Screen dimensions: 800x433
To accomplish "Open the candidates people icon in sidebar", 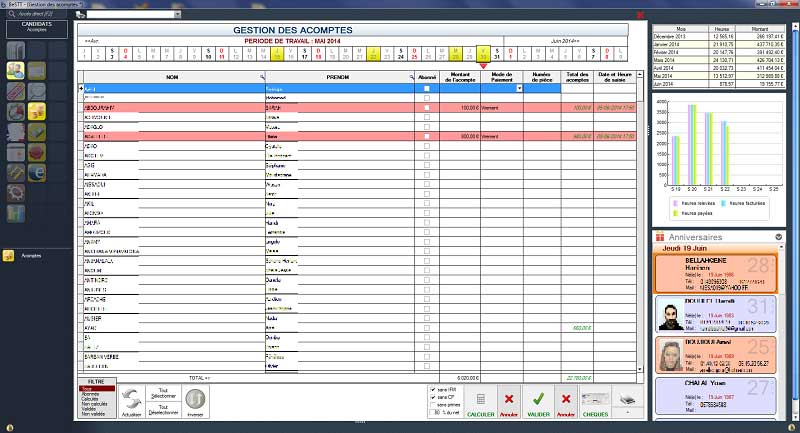I will pyautogui.click(x=16, y=70).
